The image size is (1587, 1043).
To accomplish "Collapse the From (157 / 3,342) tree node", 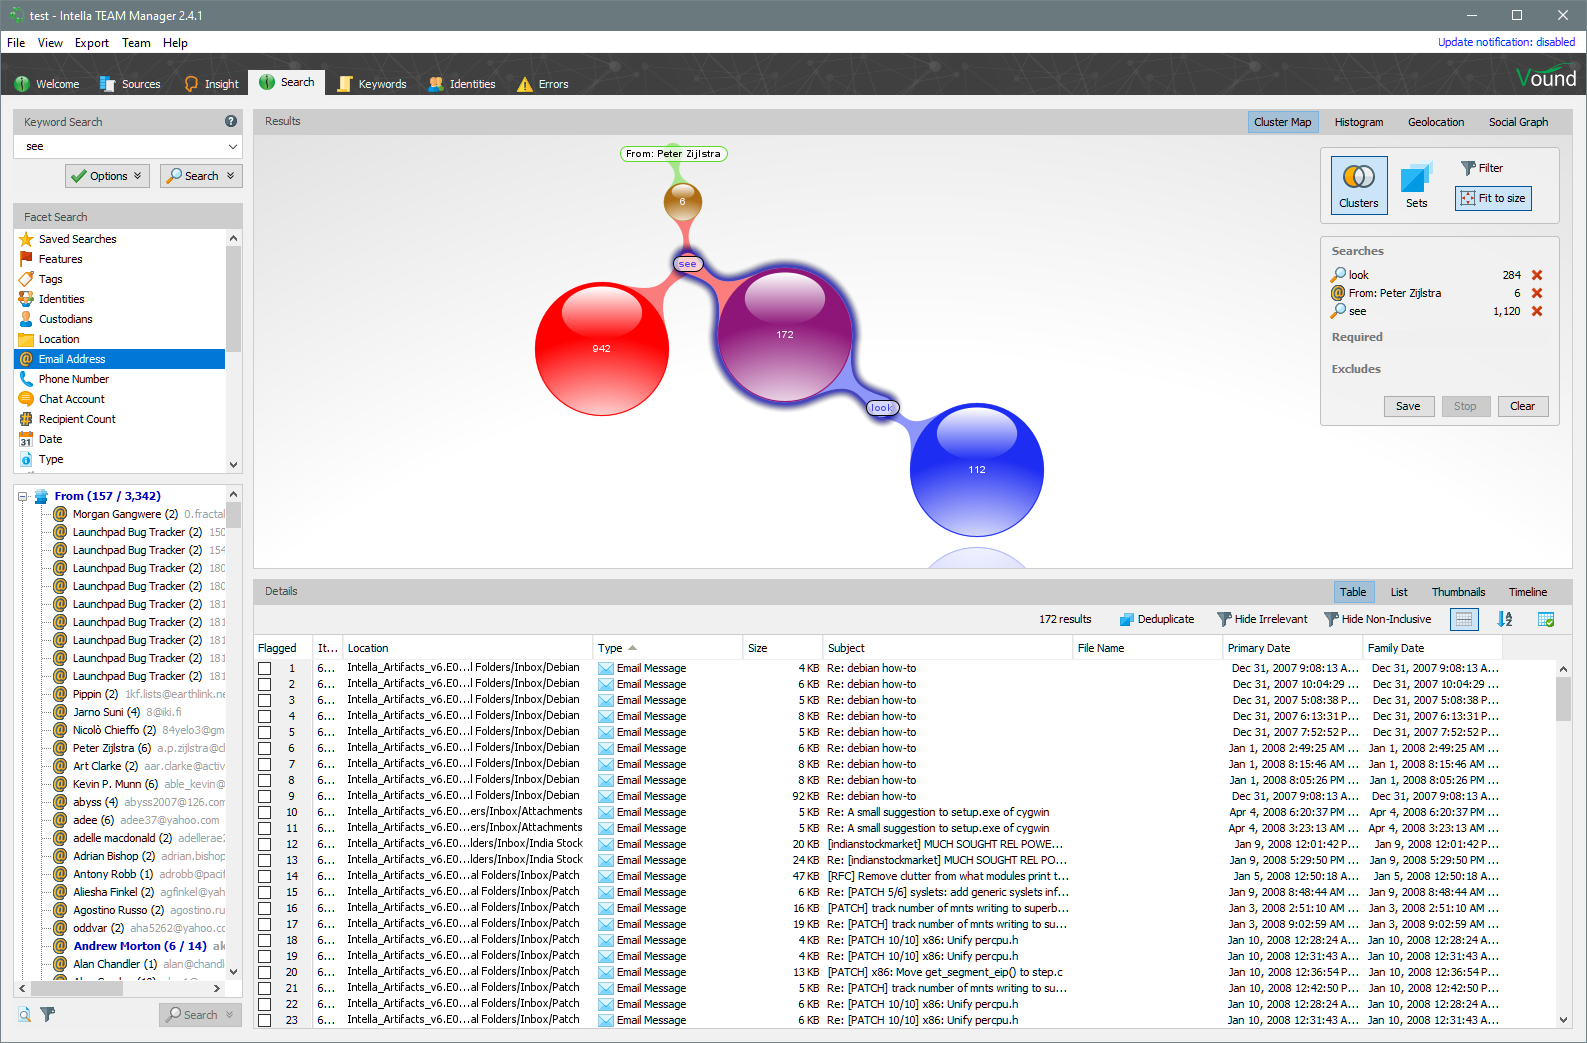I will point(23,496).
